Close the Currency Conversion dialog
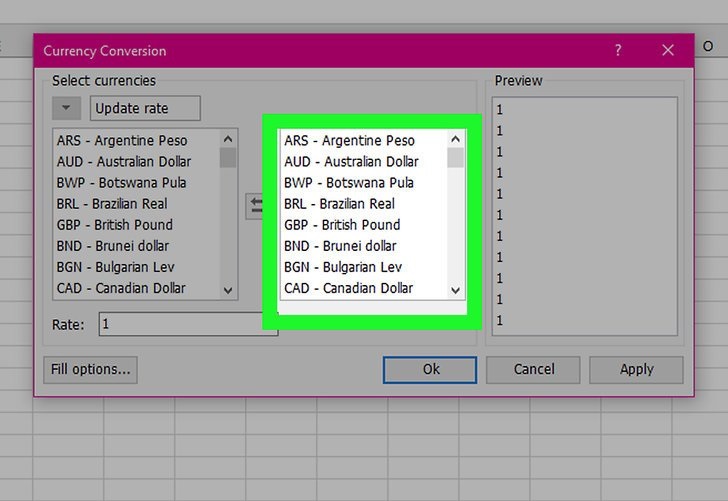The height and width of the screenshot is (501, 728). point(668,50)
